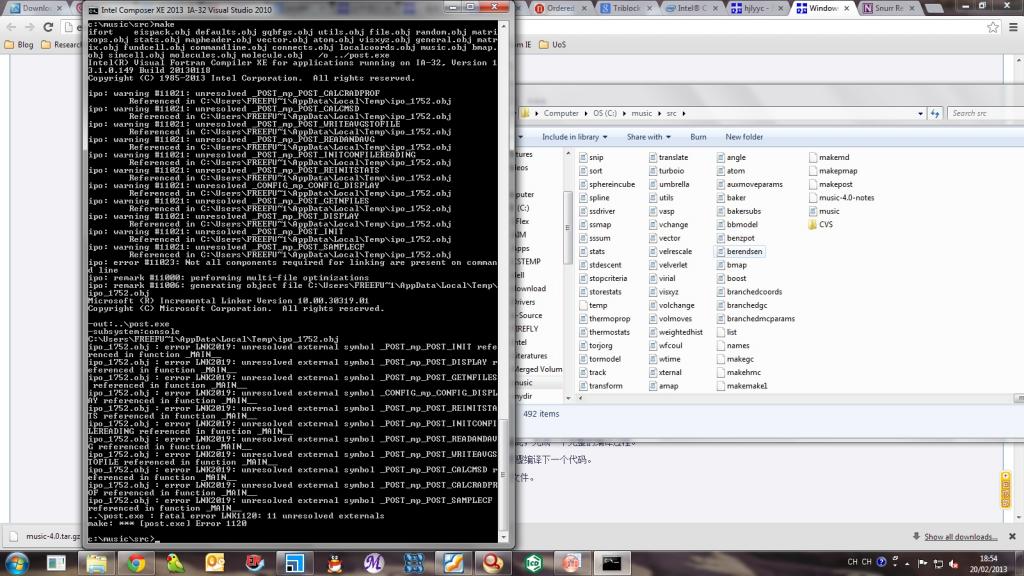Switch to the Intel® C Chrome tab
Image resolution: width=1024 pixels, height=576 pixels.
coord(691,8)
